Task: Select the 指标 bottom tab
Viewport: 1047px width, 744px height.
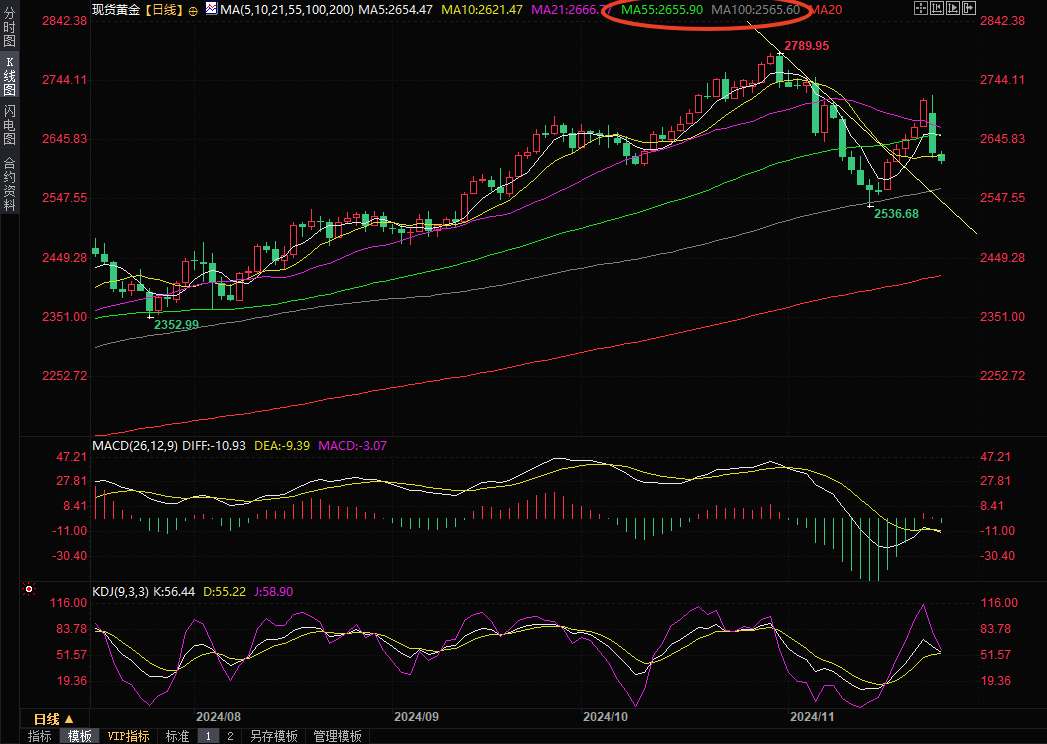Action: 40,736
